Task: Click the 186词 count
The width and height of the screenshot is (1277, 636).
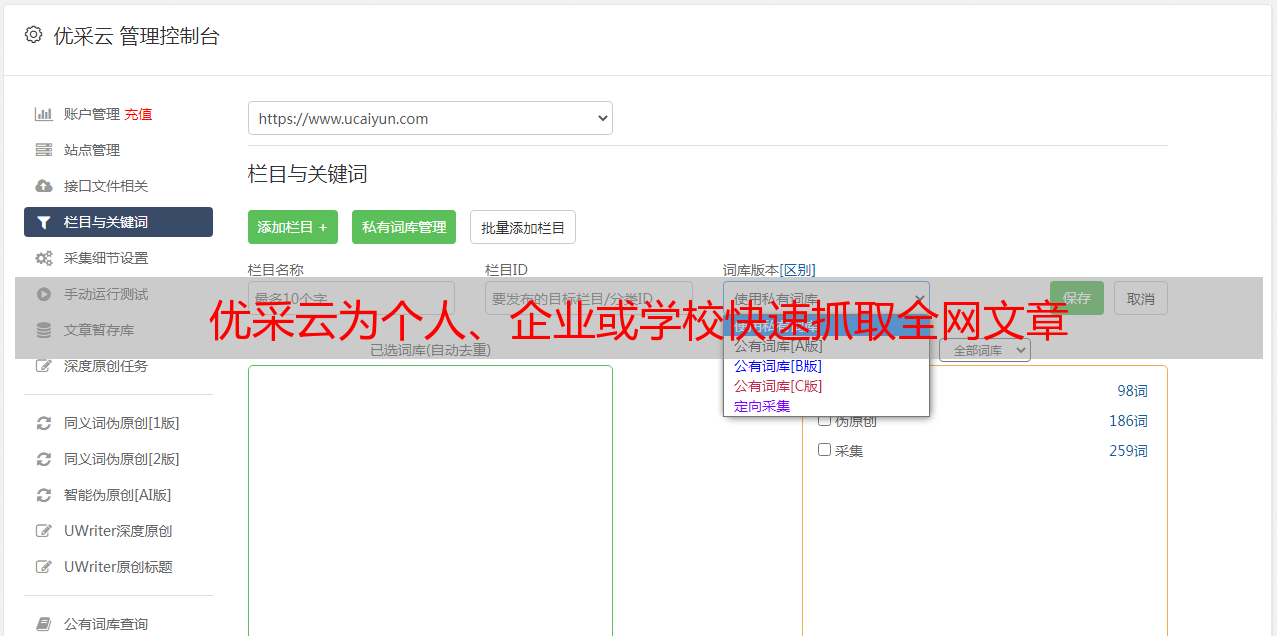Action: tap(1128, 421)
